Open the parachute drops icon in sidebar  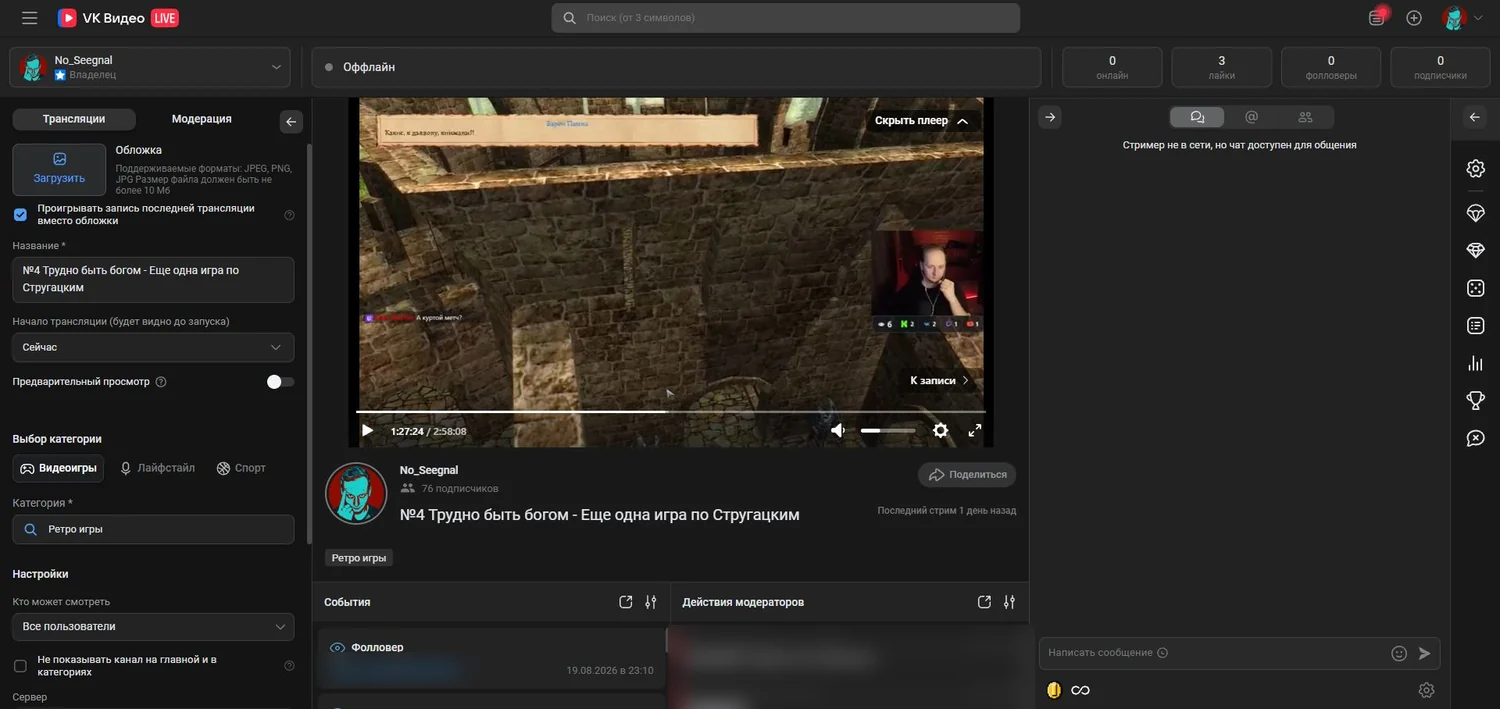coord(1475,213)
